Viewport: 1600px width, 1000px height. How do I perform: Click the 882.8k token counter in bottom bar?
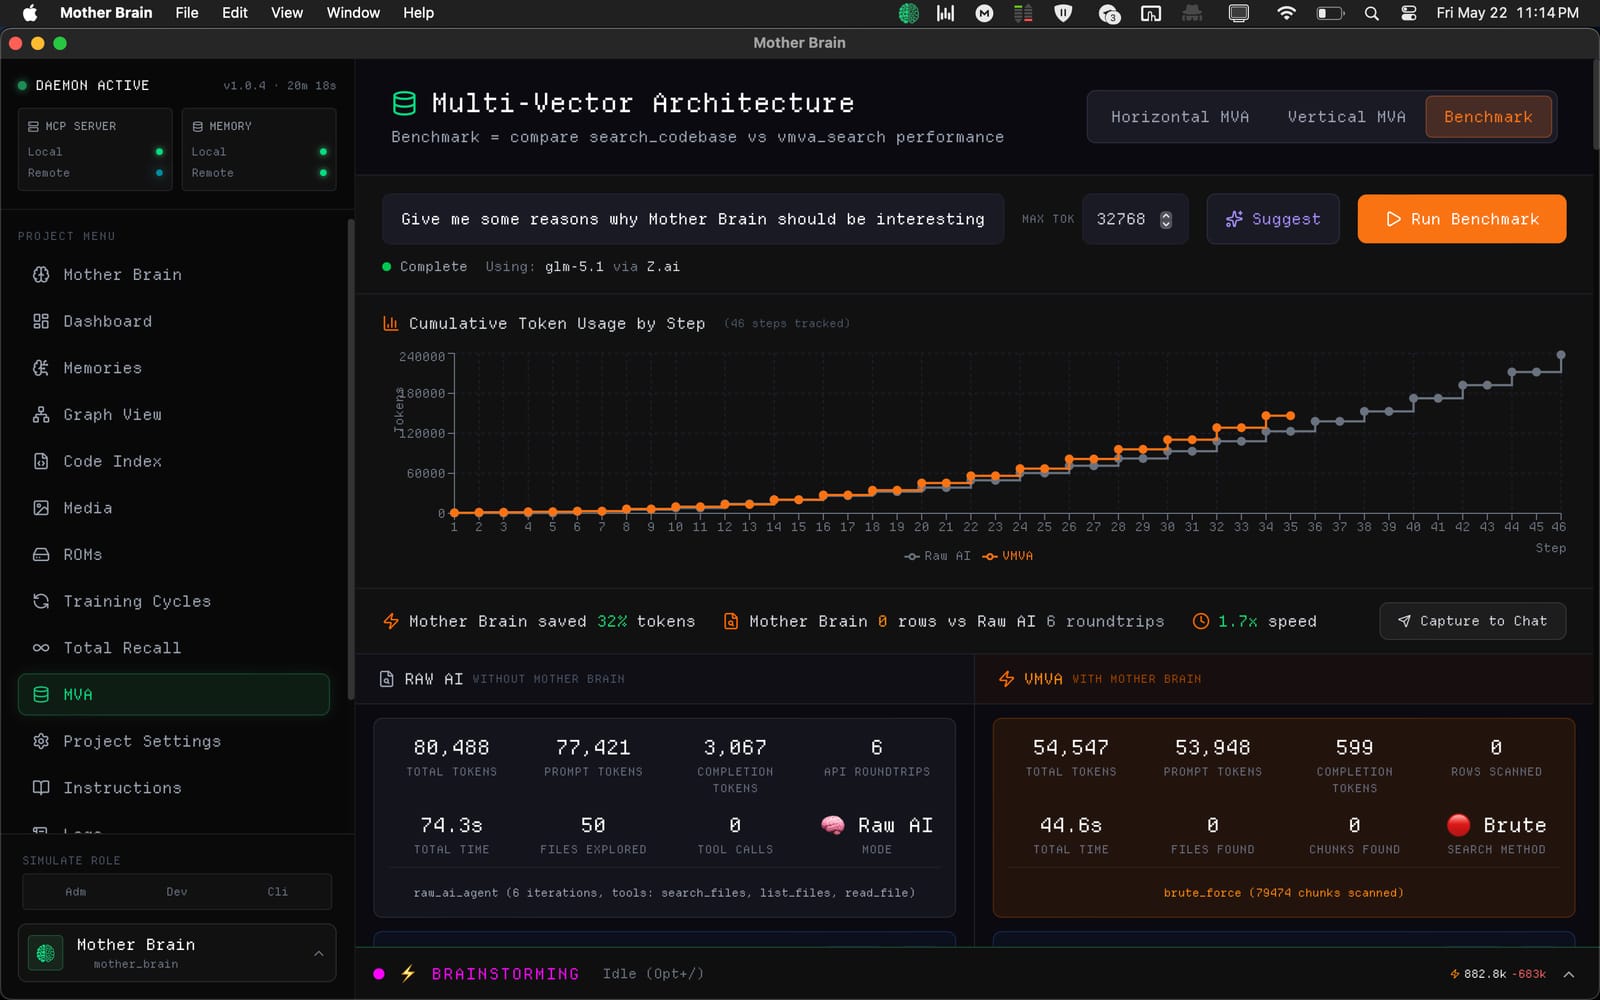(x=1485, y=974)
